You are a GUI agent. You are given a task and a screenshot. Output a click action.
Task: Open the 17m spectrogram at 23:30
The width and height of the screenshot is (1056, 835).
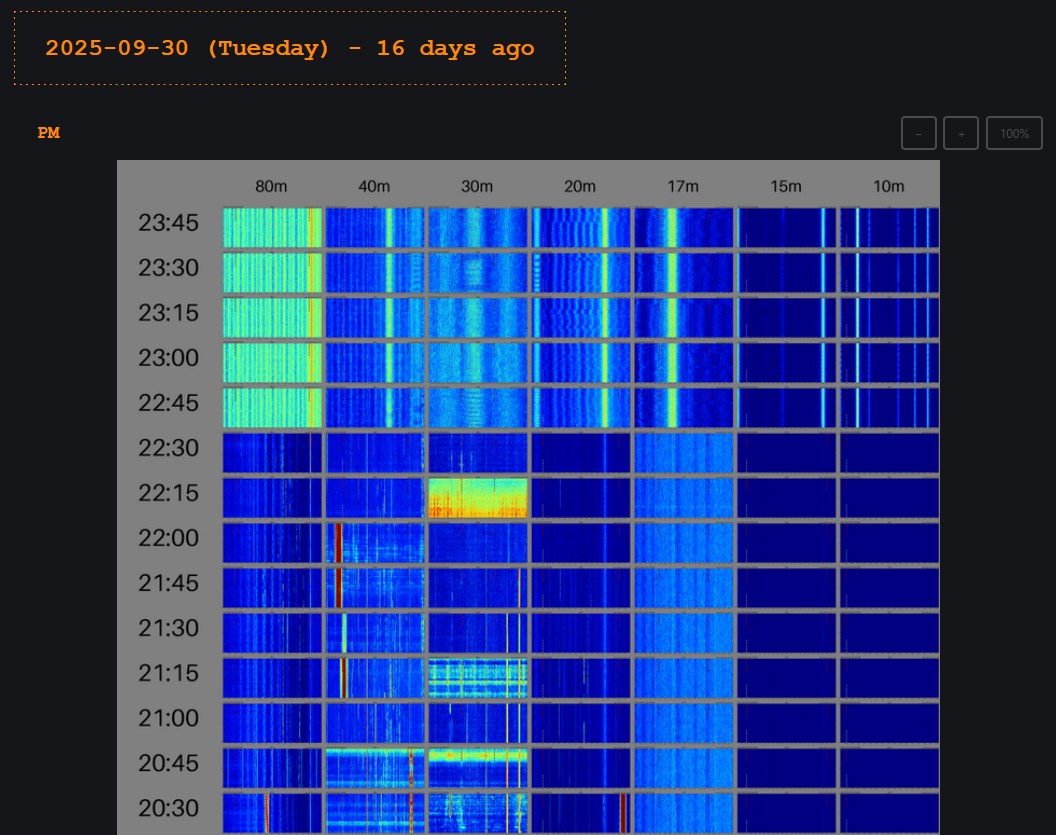[684, 273]
